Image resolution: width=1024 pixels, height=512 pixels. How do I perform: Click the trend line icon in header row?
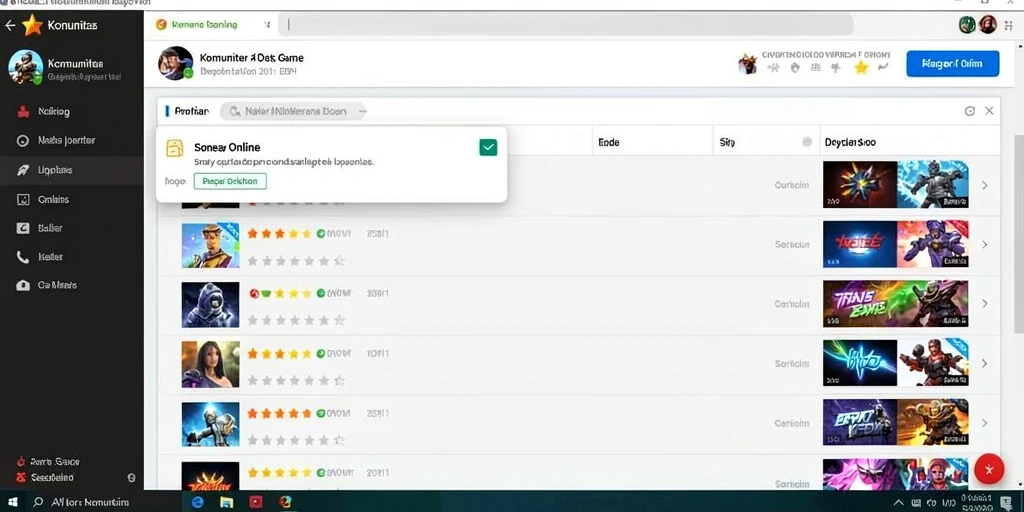pyautogui.click(x=883, y=67)
